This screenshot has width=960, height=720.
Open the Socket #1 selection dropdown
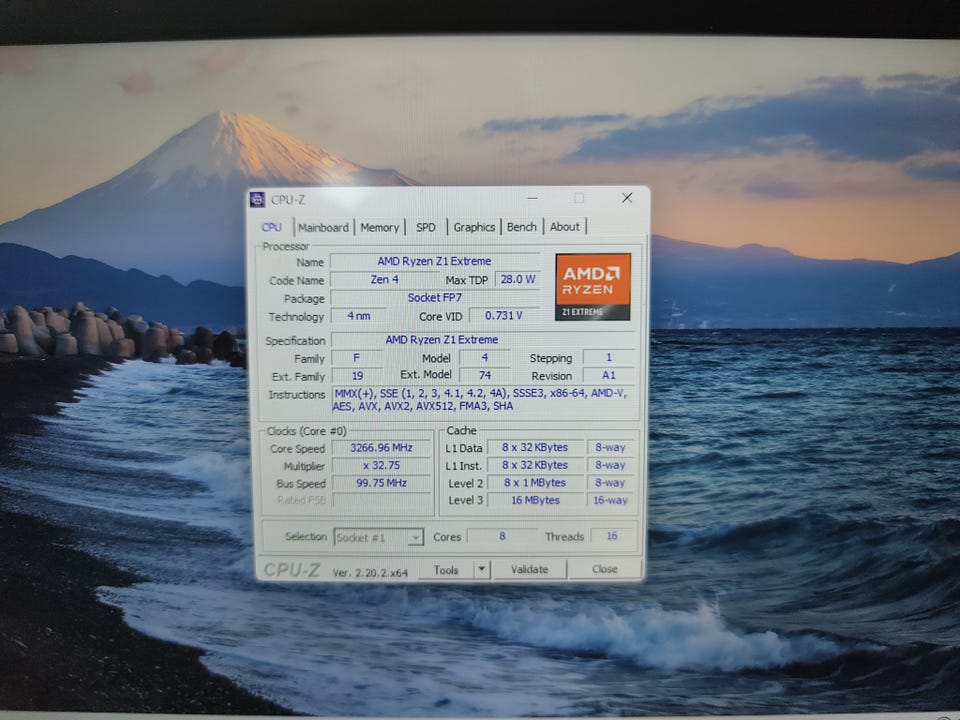(378, 538)
